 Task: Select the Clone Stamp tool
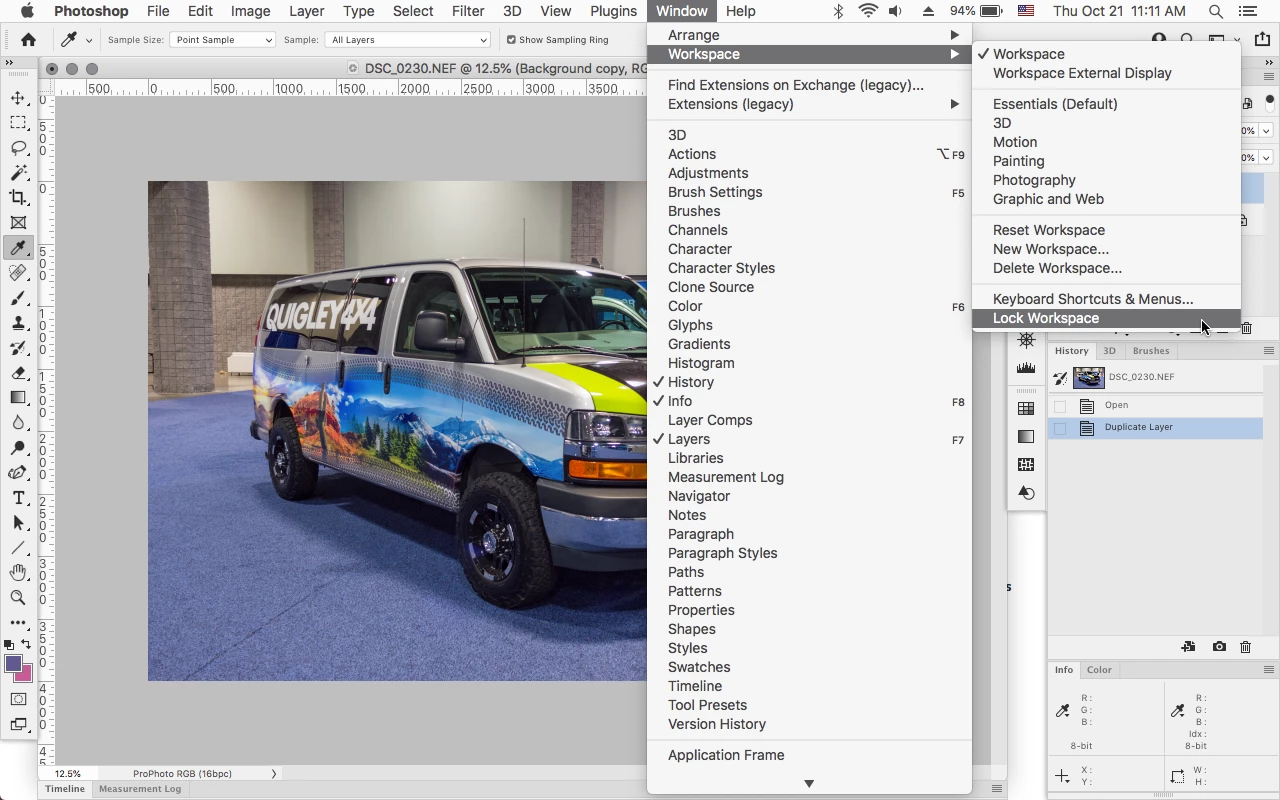click(x=18, y=323)
